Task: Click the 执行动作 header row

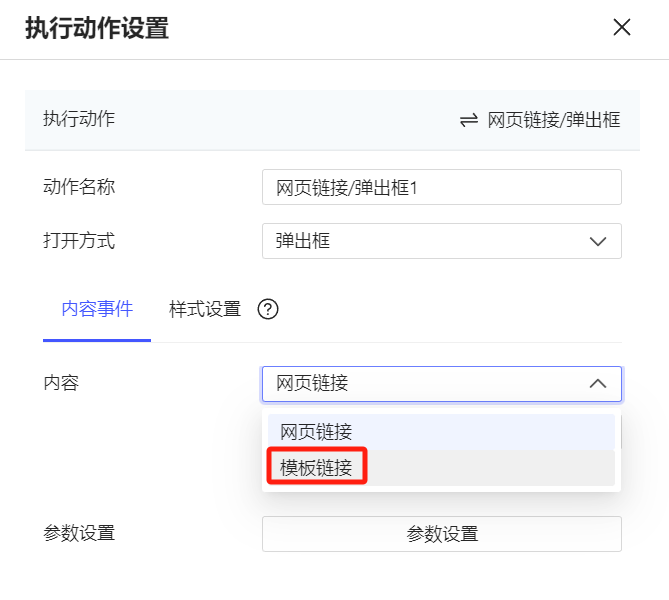Action: point(332,120)
